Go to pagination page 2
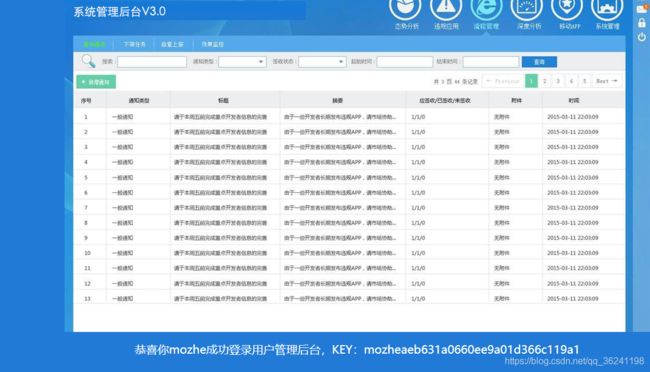Screen dimensions: 650x372 545,81
